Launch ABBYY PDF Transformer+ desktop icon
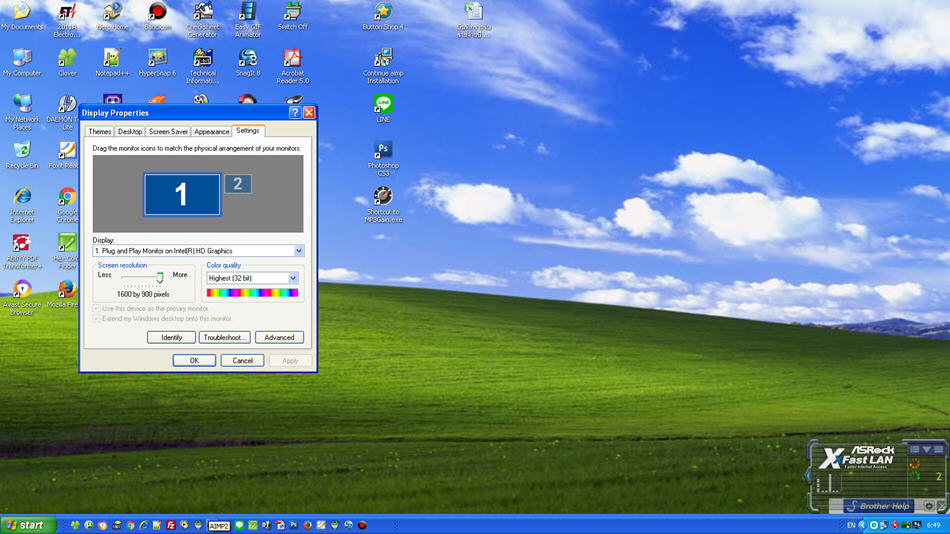Screen dimensions: 950x534 (x=22, y=252)
